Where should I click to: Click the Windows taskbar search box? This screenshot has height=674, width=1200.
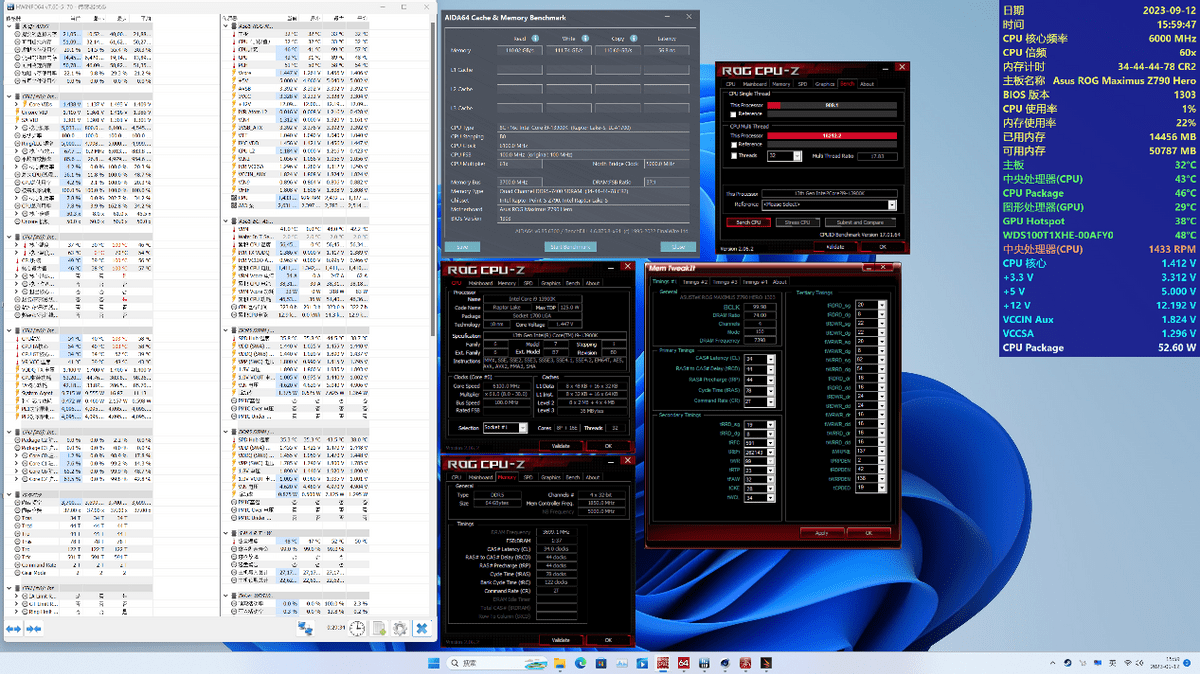(480, 664)
